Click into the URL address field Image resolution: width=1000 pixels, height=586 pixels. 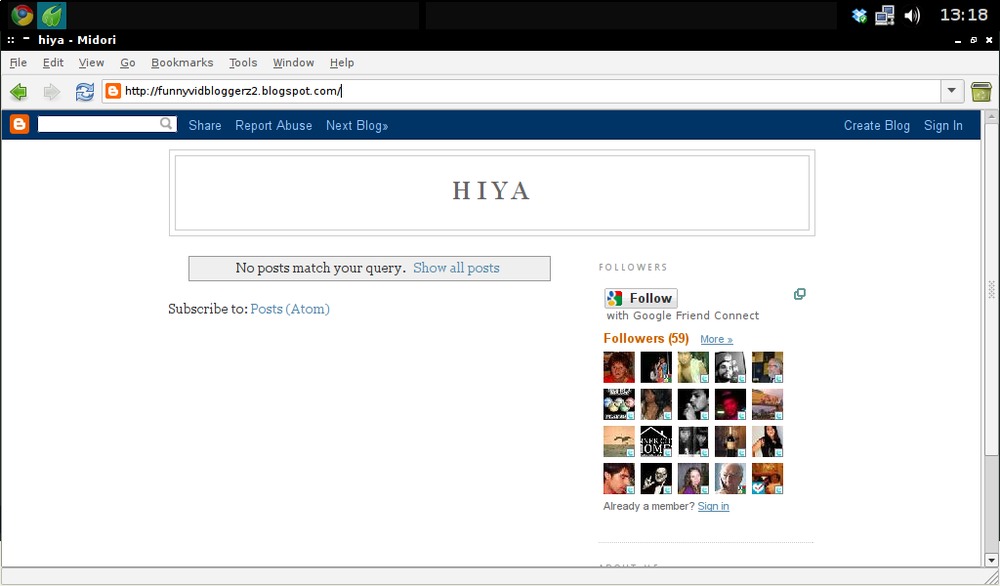pyautogui.click(x=520, y=91)
